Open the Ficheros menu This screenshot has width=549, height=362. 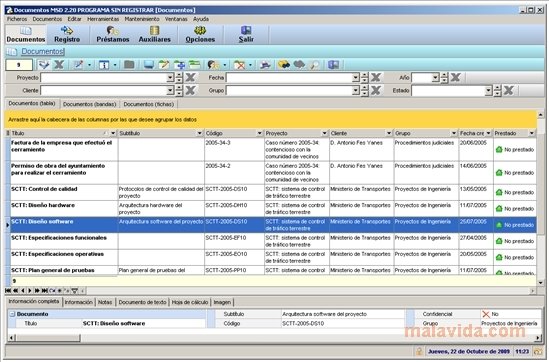(x=17, y=19)
